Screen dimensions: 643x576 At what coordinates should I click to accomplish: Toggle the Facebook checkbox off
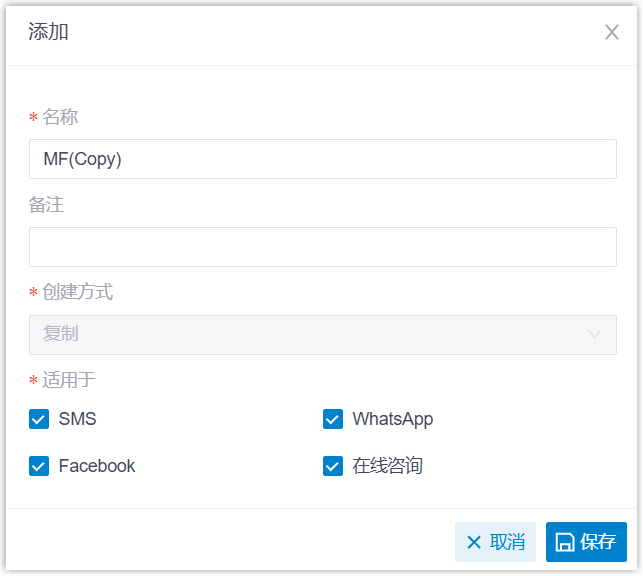point(39,466)
